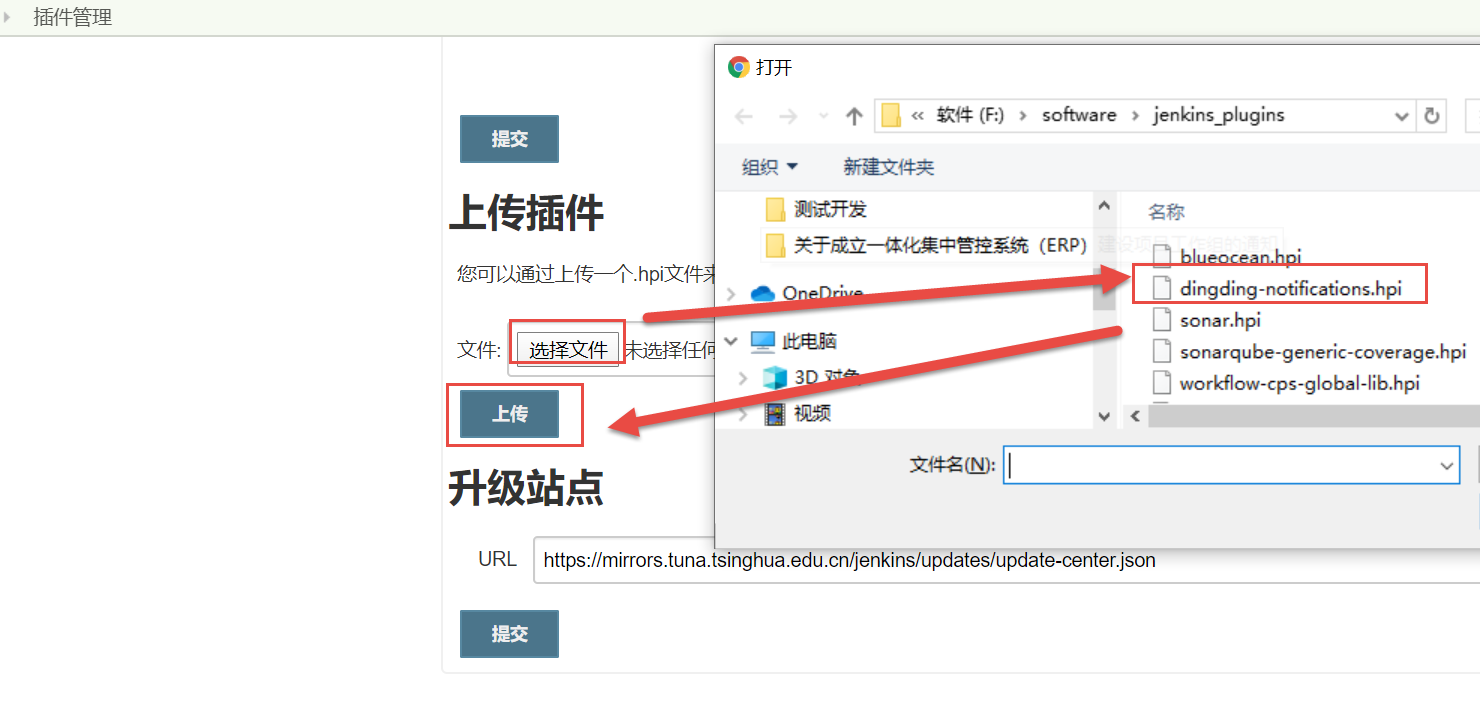Select the blueocean.hpi file
This screenshot has width=1480, height=713.
1240,257
